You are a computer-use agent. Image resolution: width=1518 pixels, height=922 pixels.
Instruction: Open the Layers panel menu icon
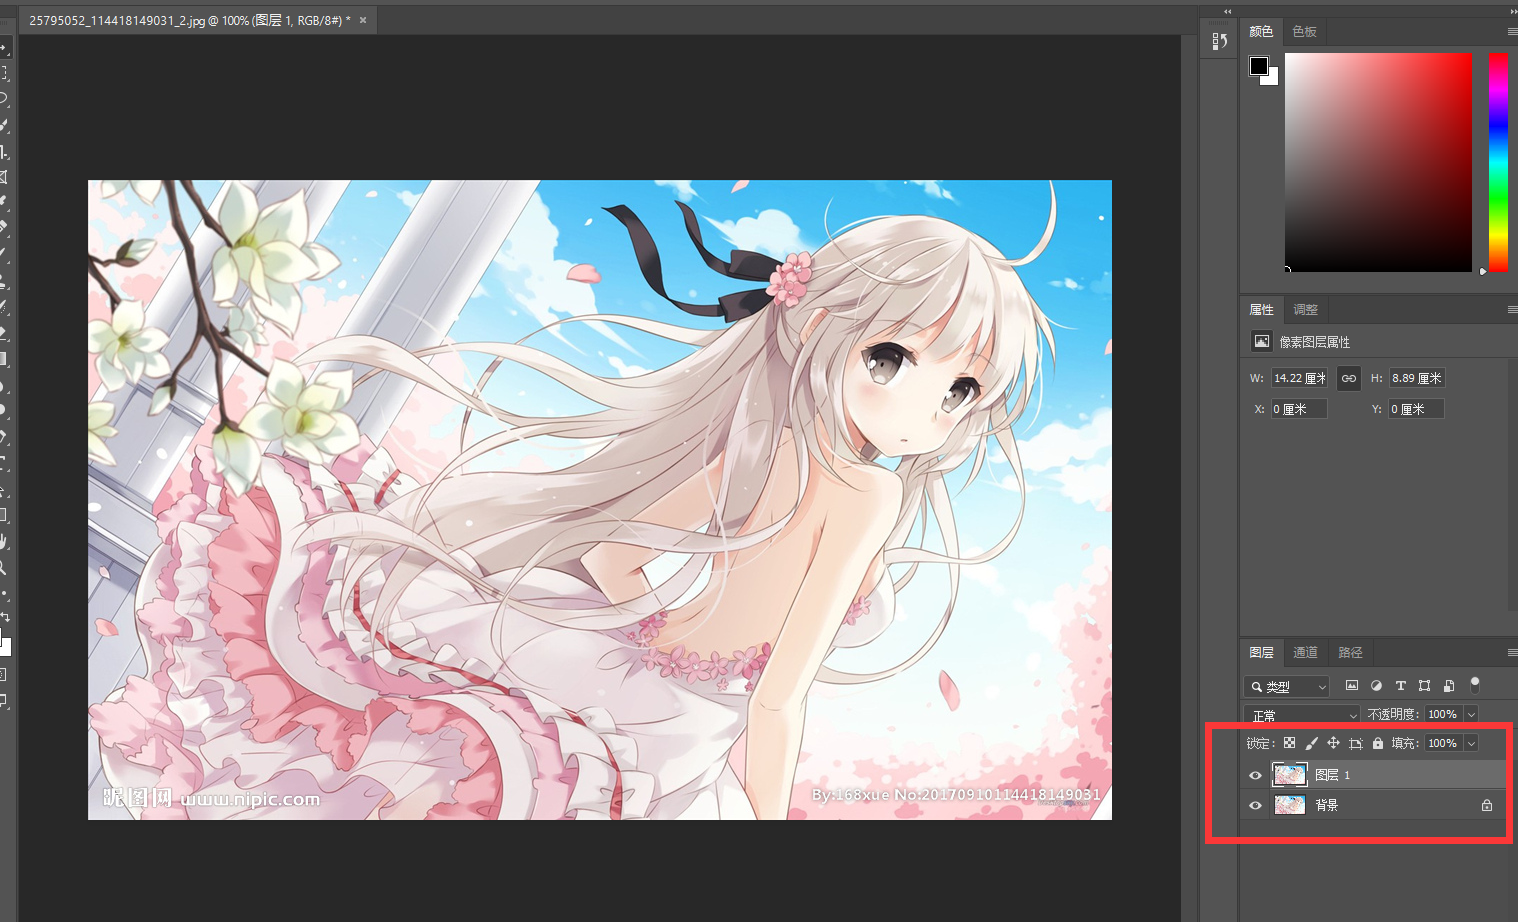(1512, 652)
